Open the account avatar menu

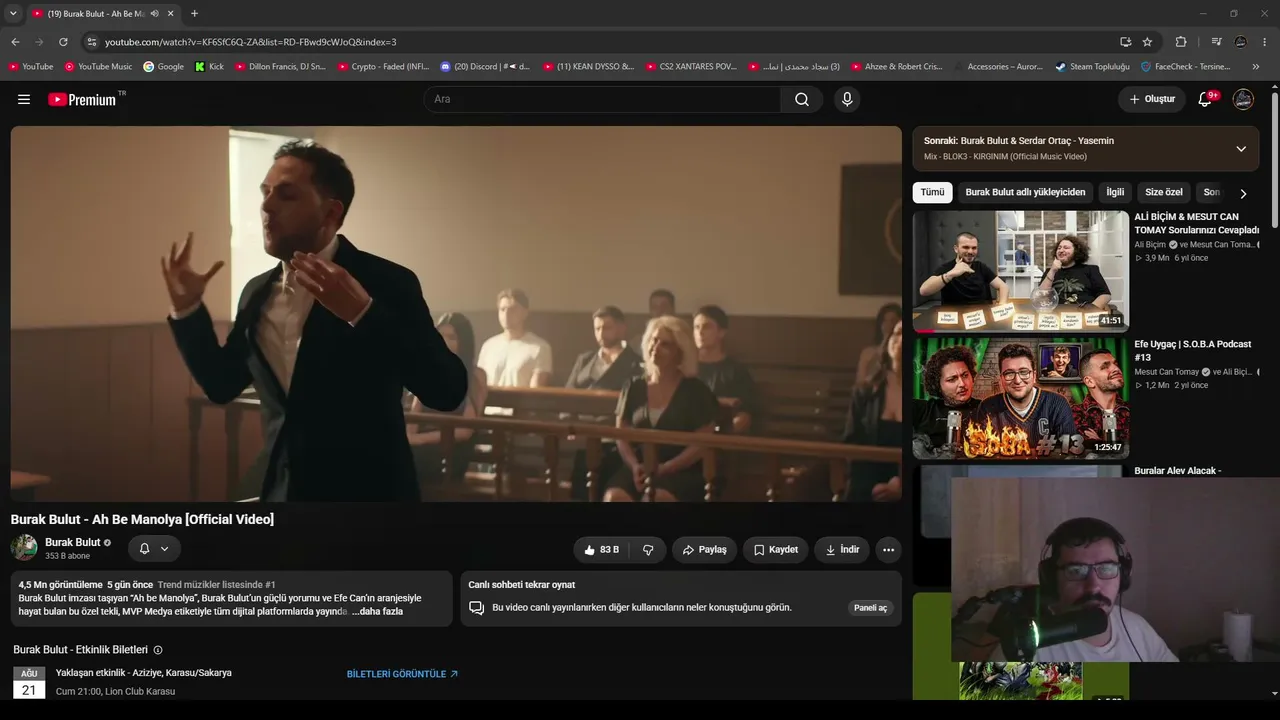point(1243,99)
